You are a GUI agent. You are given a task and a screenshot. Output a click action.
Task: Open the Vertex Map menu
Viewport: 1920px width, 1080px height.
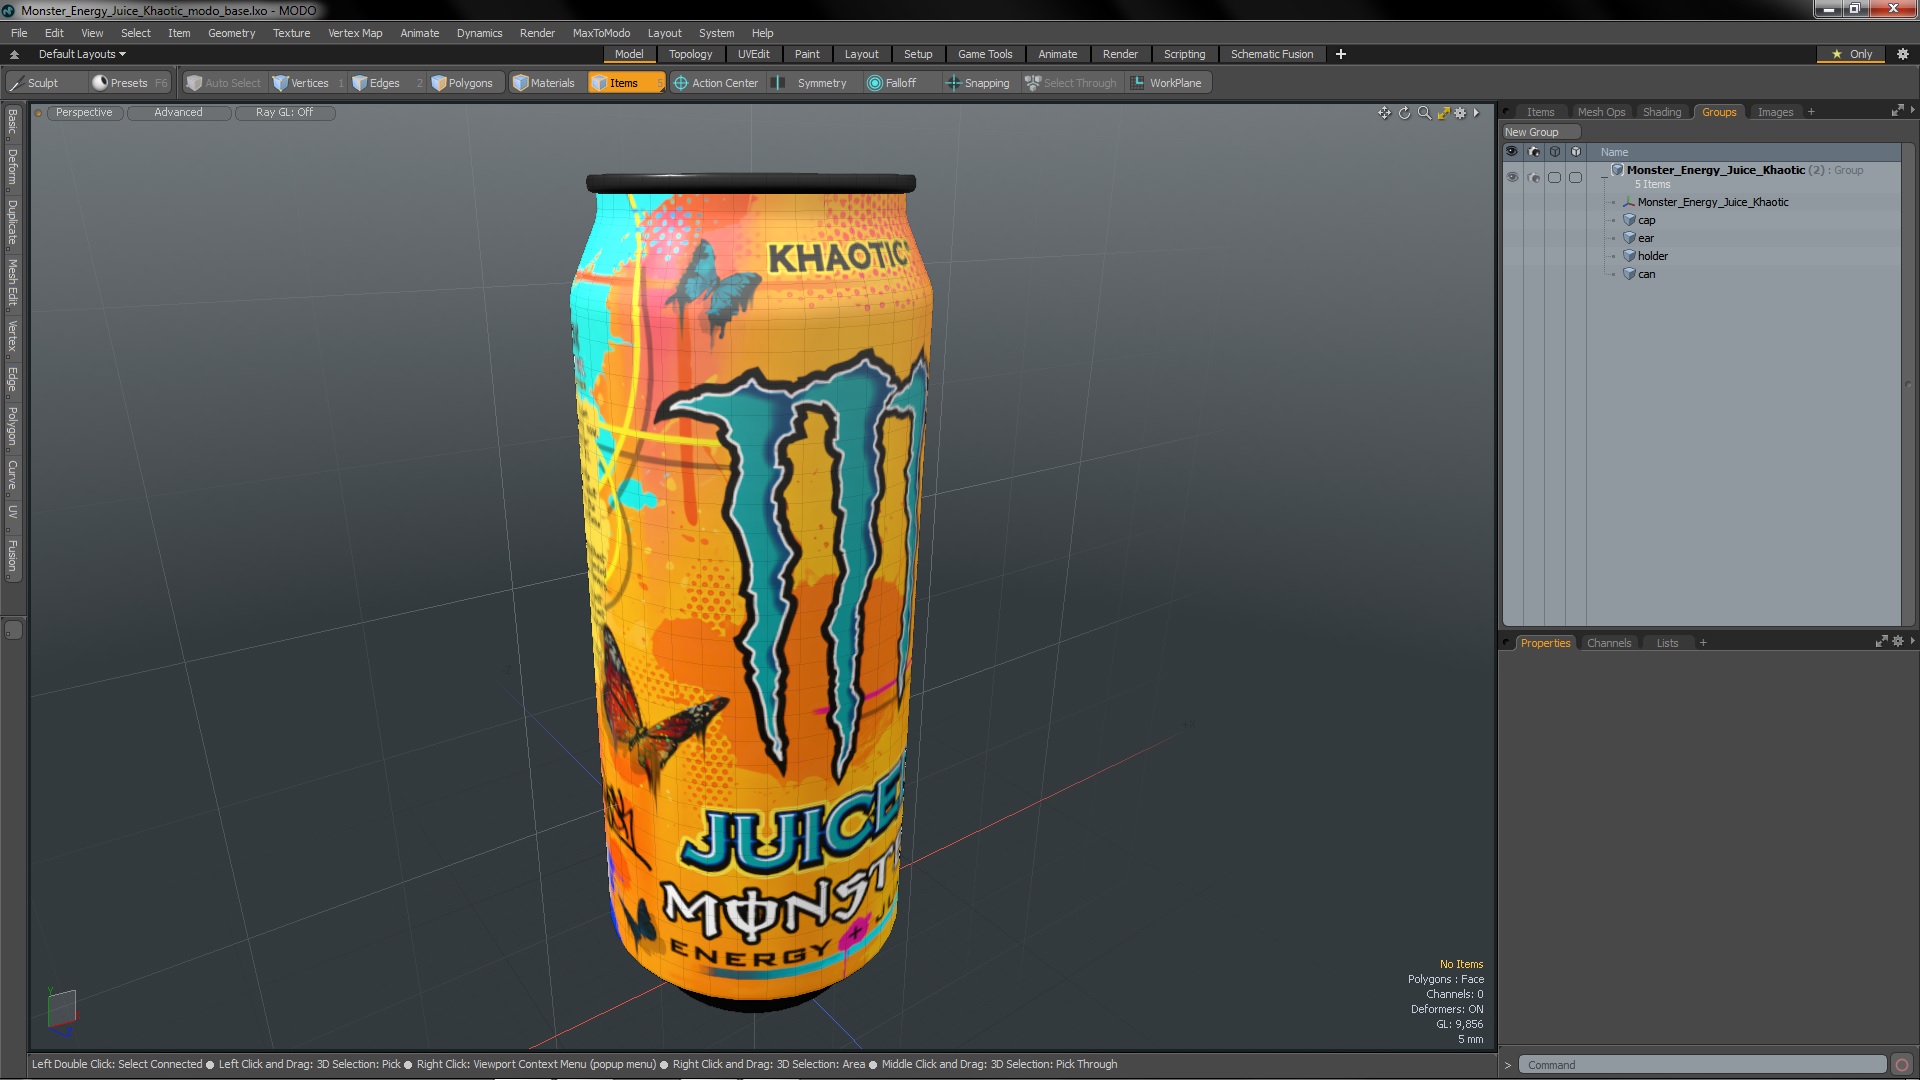pyautogui.click(x=355, y=33)
